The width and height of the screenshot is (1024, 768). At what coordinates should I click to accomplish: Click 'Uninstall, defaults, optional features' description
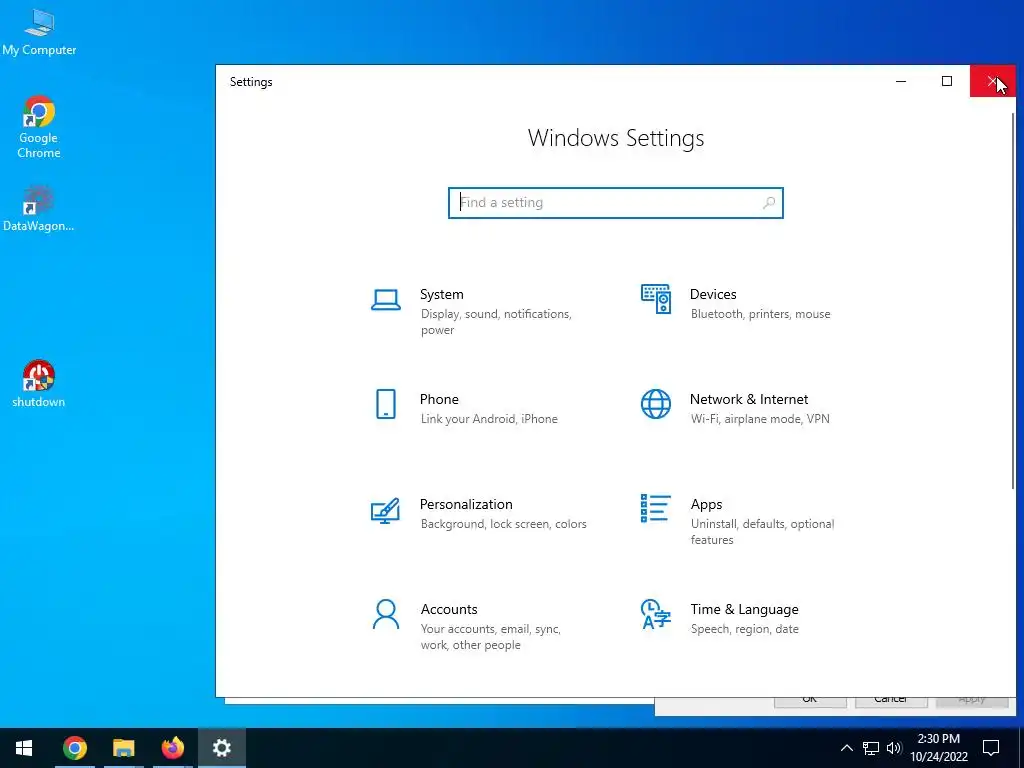click(762, 532)
